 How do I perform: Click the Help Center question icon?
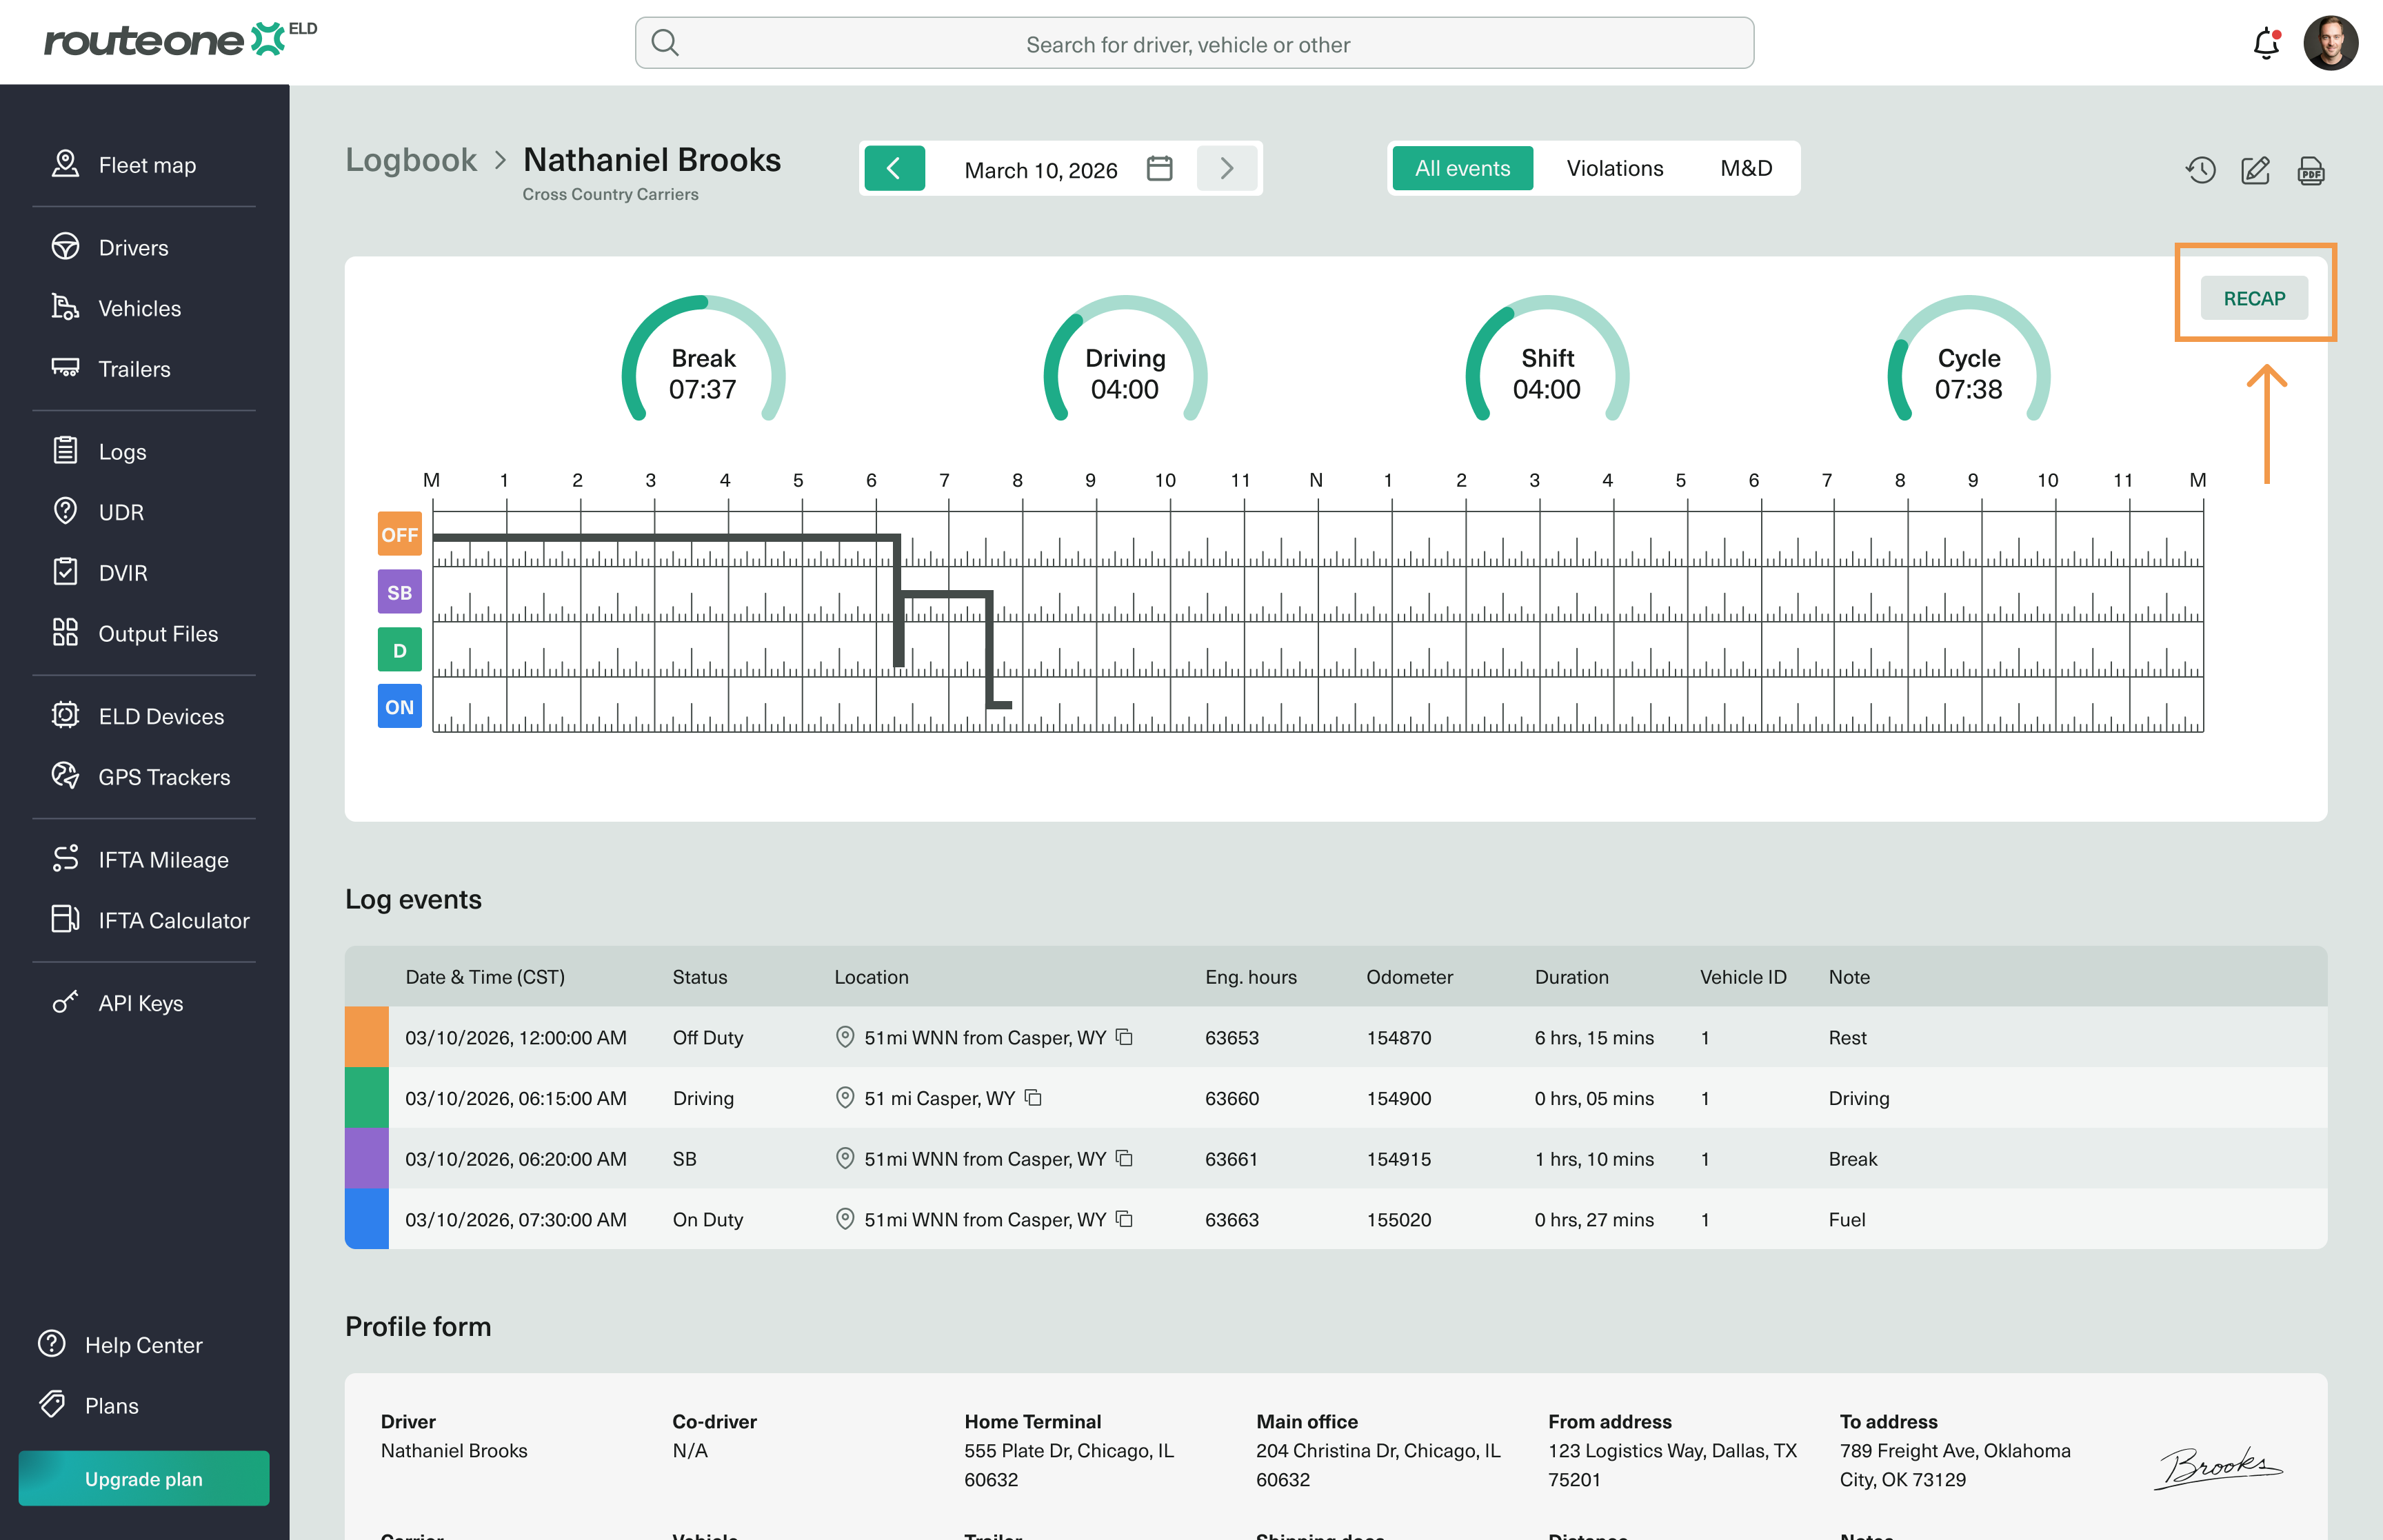pyautogui.click(x=52, y=1344)
